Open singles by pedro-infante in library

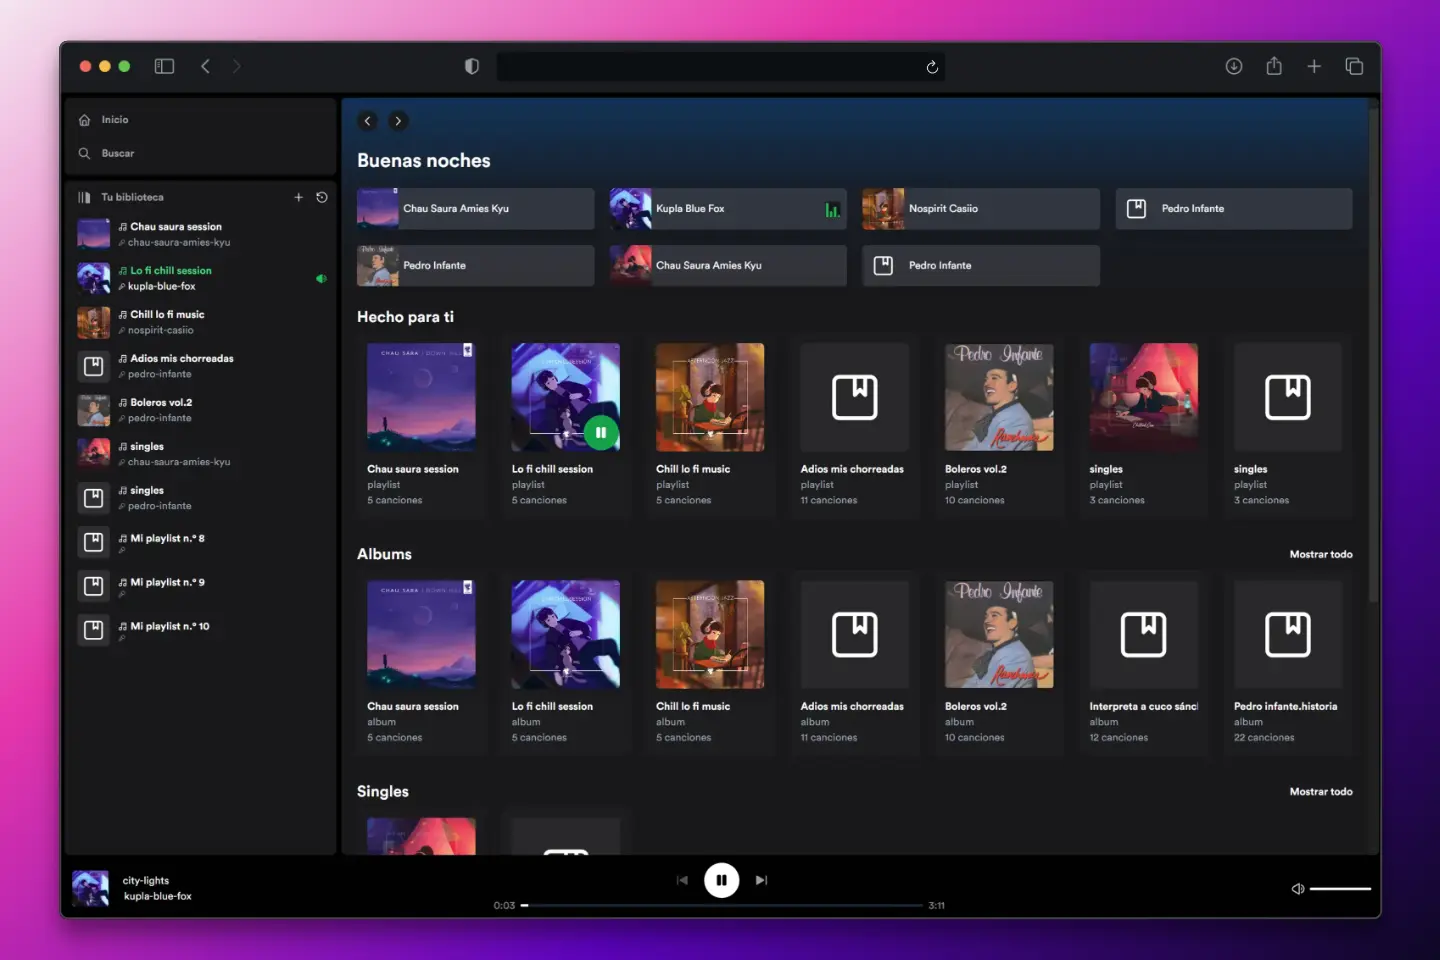click(200, 498)
